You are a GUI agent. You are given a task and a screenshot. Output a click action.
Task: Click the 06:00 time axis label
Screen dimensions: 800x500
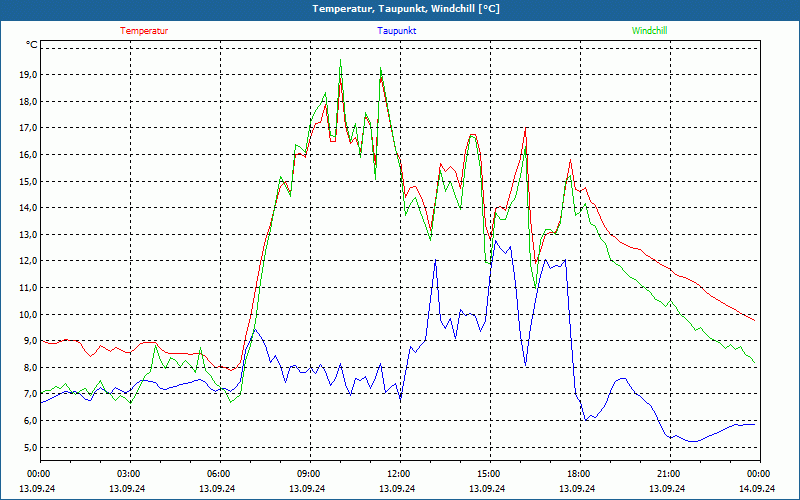coord(220,474)
